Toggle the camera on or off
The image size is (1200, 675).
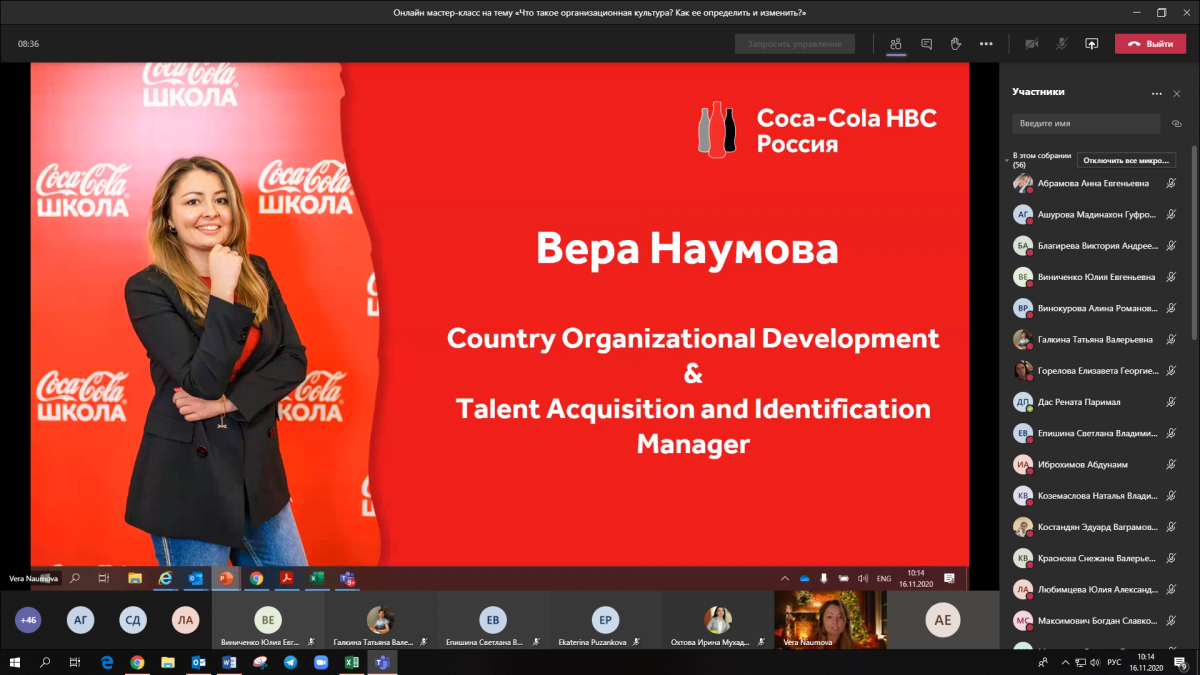tap(1031, 44)
